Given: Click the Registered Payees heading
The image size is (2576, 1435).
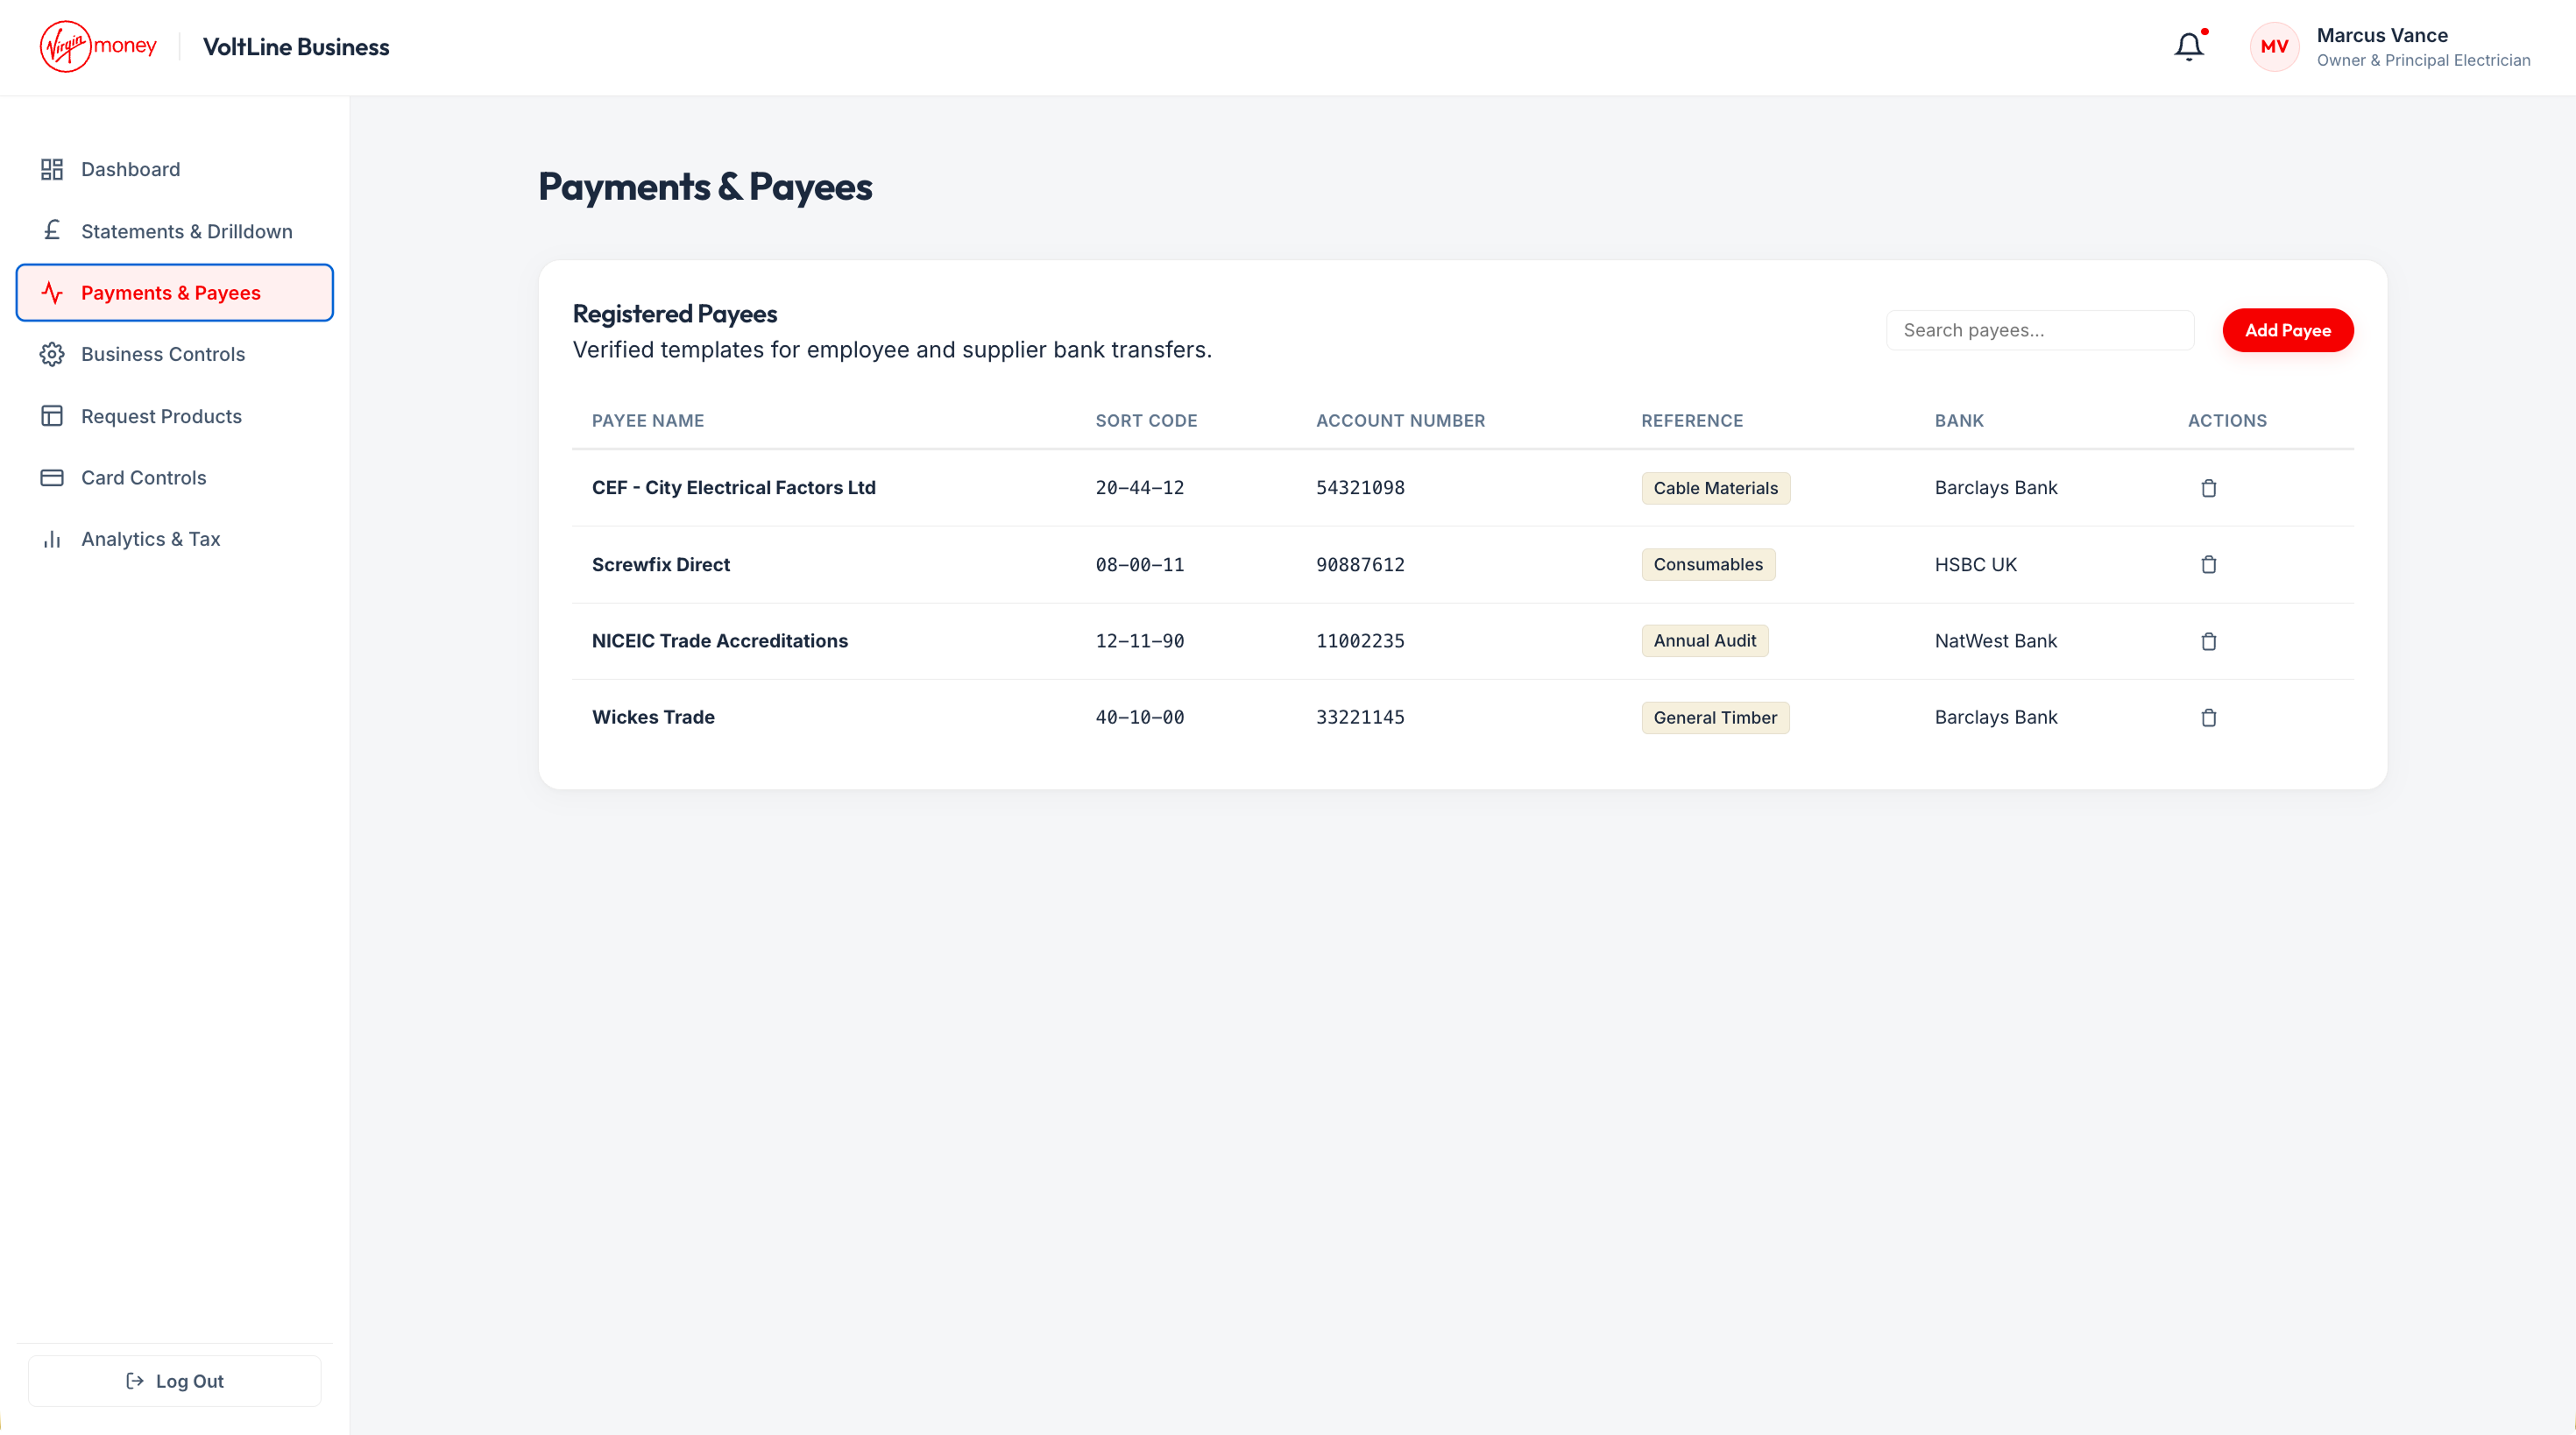Looking at the screenshot, I should point(674,314).
